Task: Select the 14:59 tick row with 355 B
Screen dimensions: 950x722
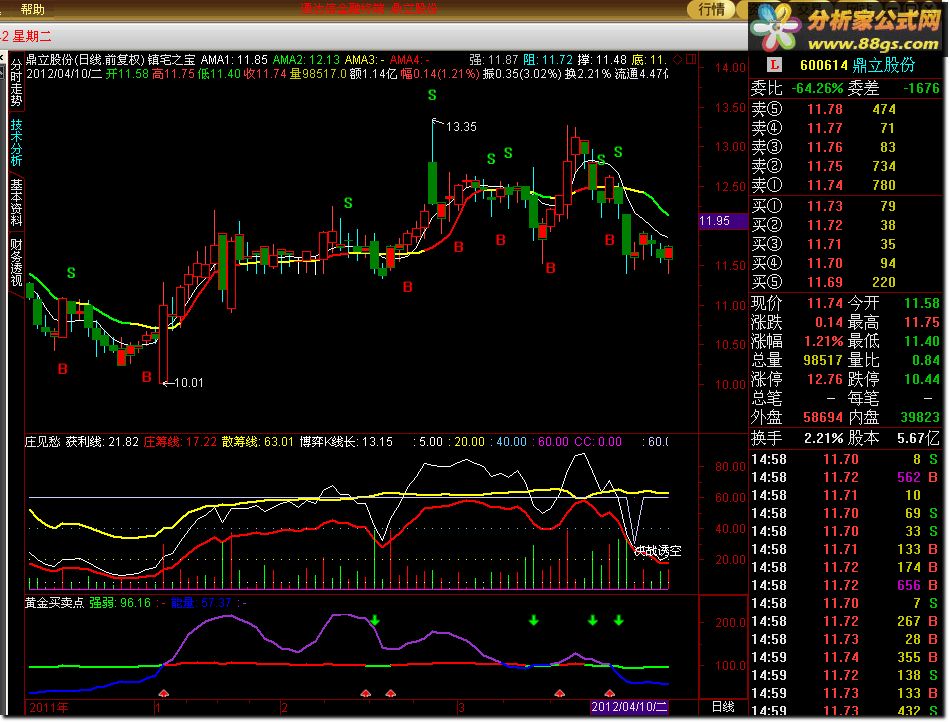Action: click(846, 657)
